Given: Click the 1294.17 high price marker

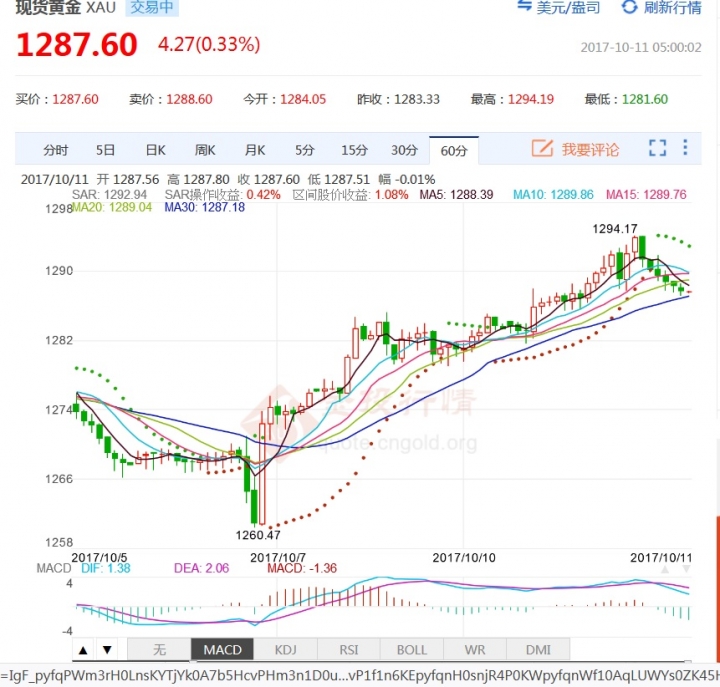Looking at the screenshot, I should [615, 229].
